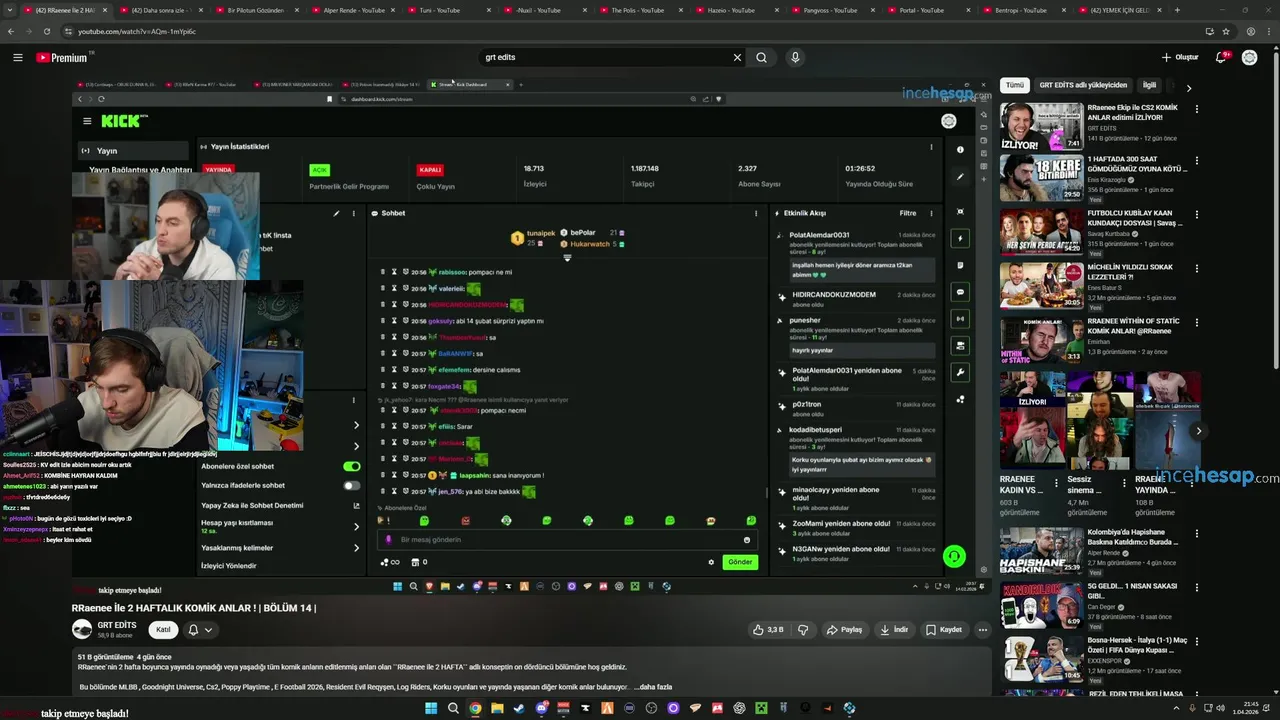
Task: Save the video with Kaydet
Action: [944, 630]
